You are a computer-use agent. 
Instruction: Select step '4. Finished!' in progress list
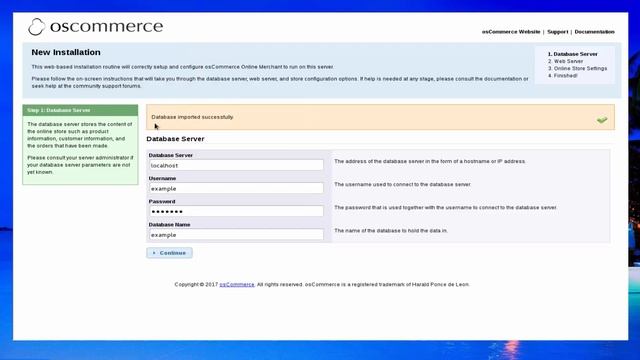(x=562, y=76)
